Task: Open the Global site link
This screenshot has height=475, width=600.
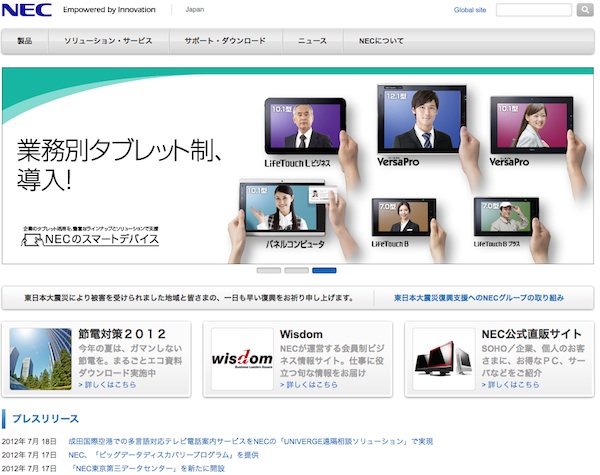Action: (x=469, y=10)
